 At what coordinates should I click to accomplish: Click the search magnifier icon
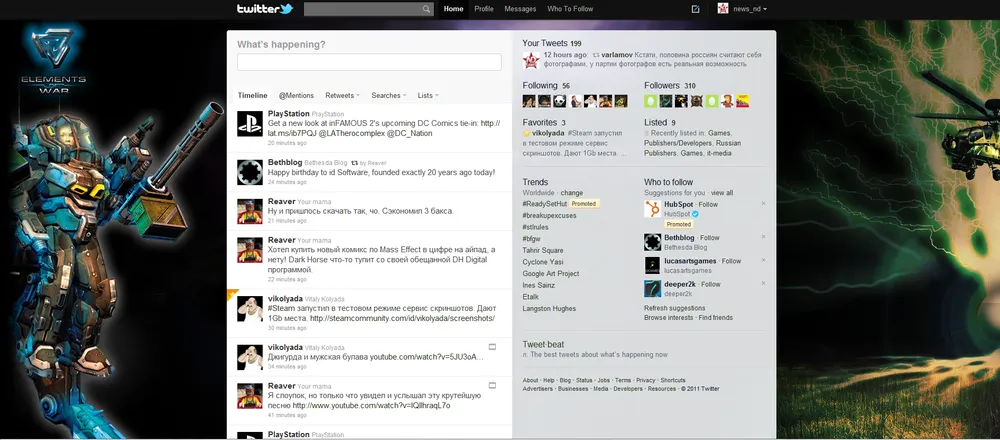(x=427, y=9)
